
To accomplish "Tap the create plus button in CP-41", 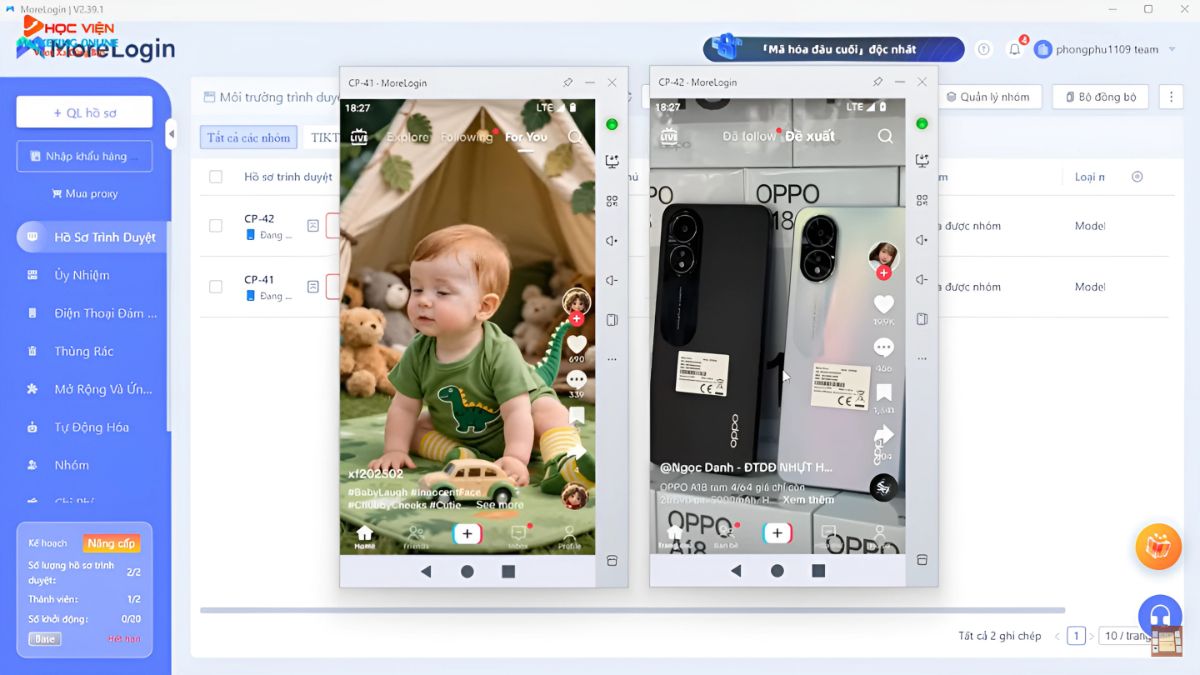I will [467, 534].
